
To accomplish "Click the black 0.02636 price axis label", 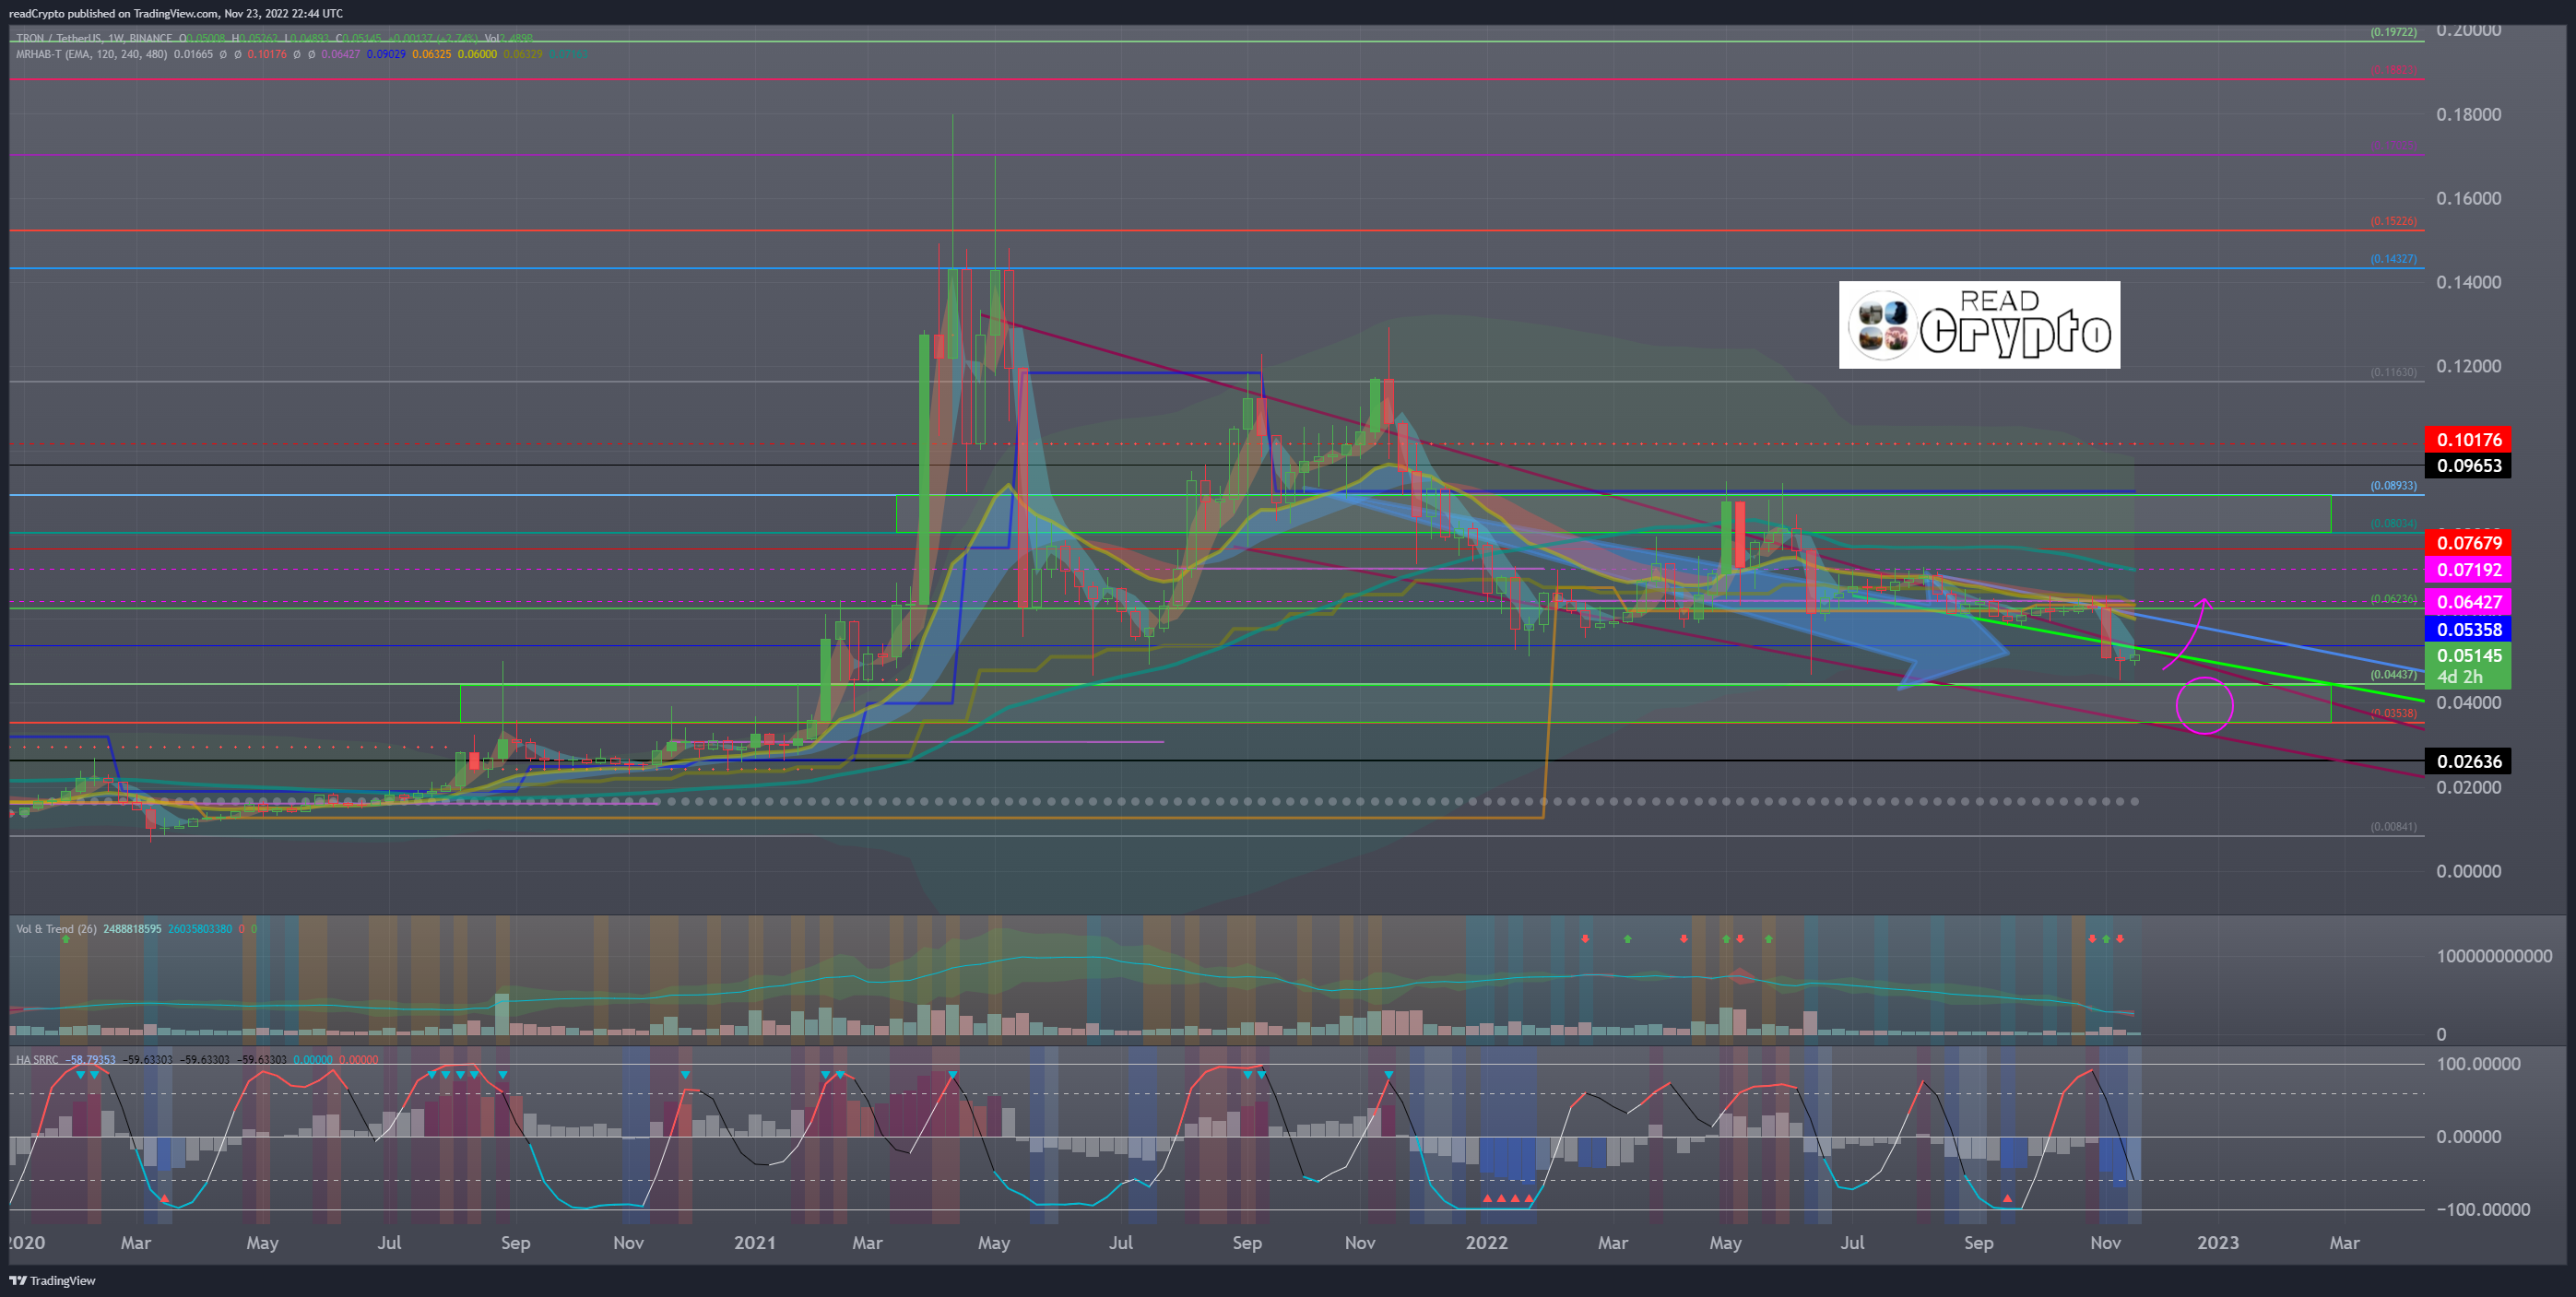I will [x=2468, y=762].
